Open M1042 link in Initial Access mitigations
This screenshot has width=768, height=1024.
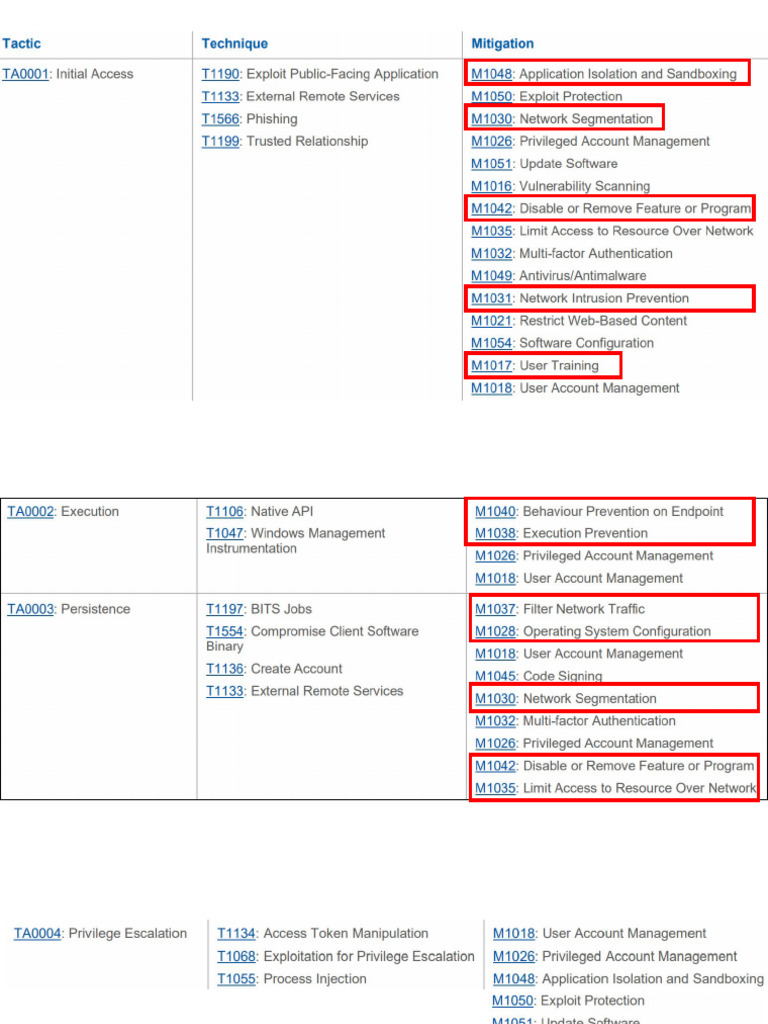pos(492,208)
